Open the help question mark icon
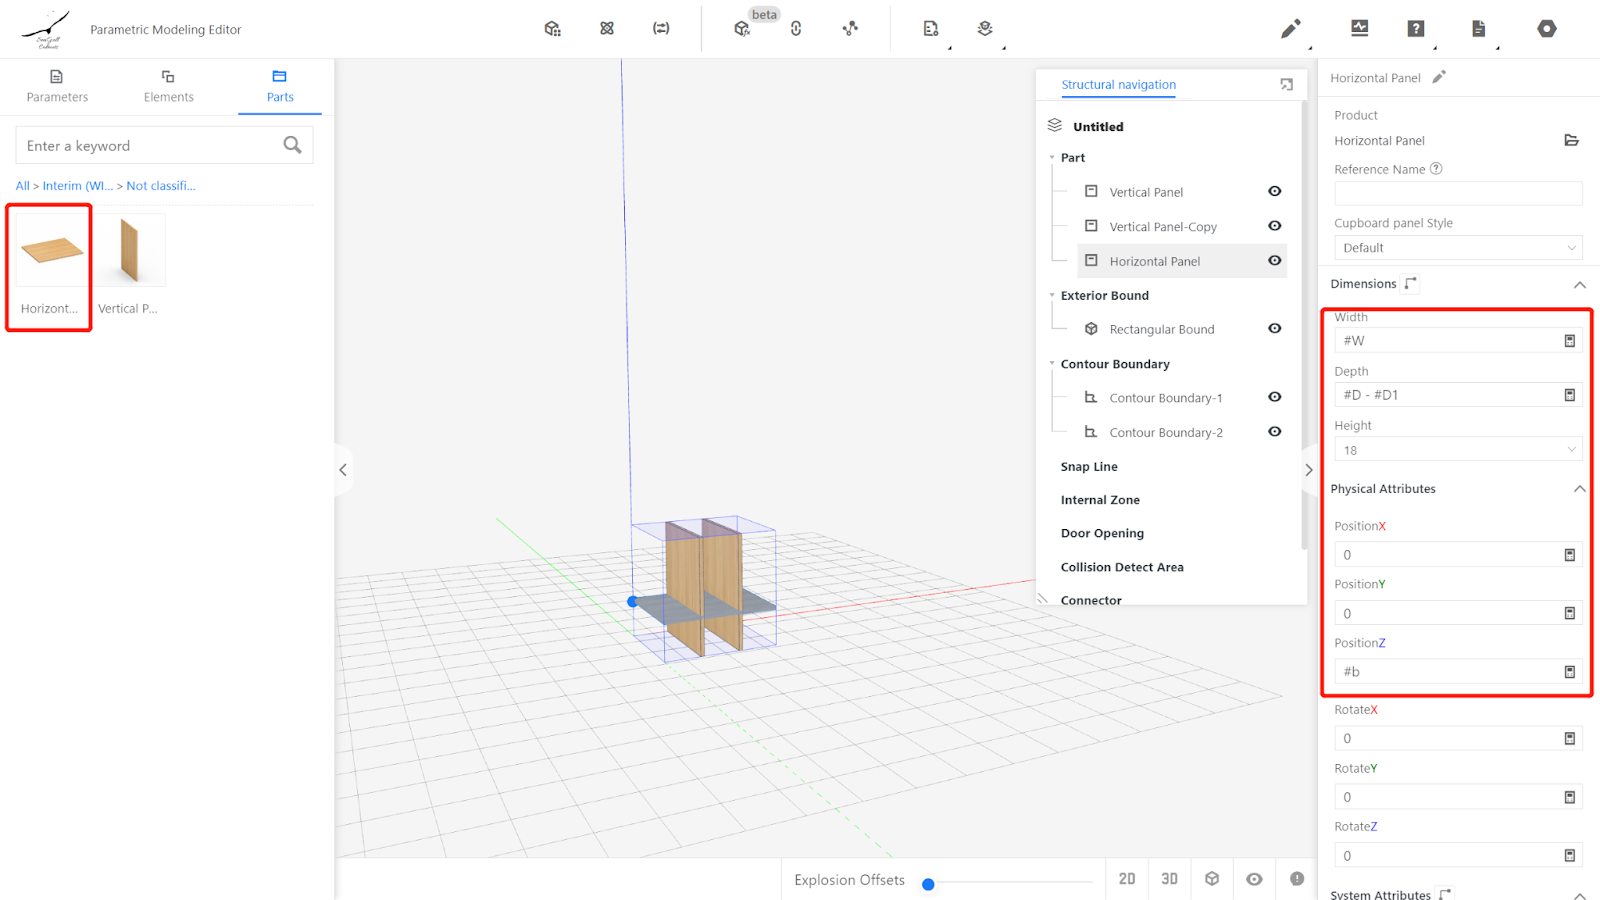Screen dimensions: 1600x900 tap(1415, 29)
